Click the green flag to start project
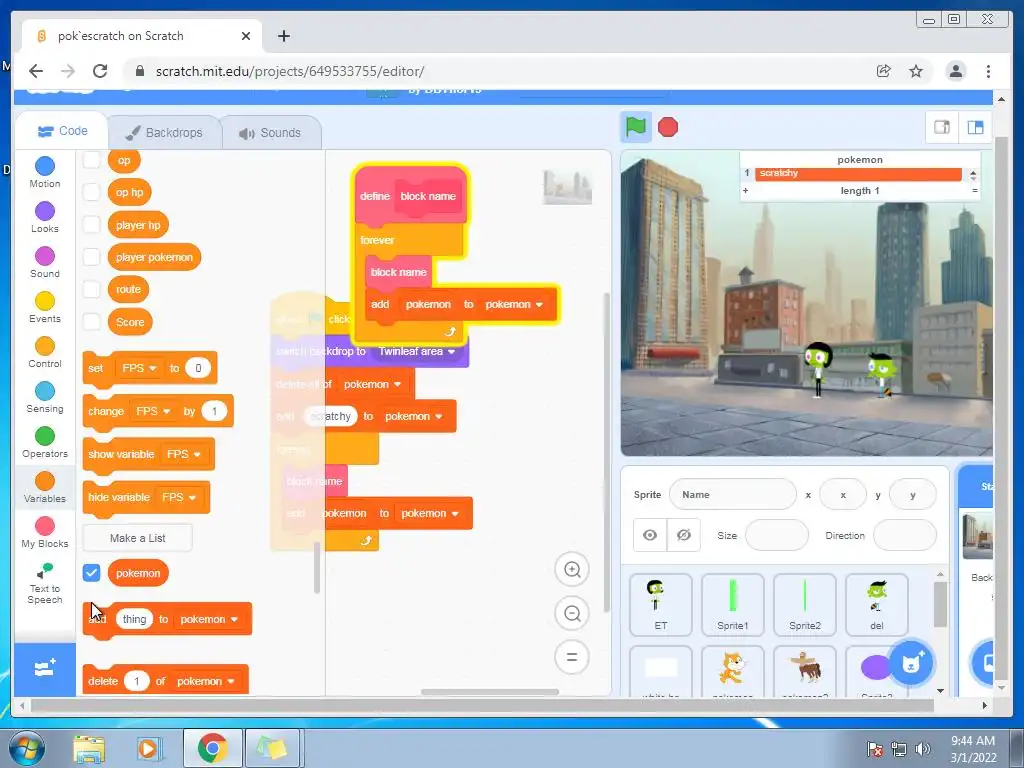1024x768 pixels. [635, 127]
